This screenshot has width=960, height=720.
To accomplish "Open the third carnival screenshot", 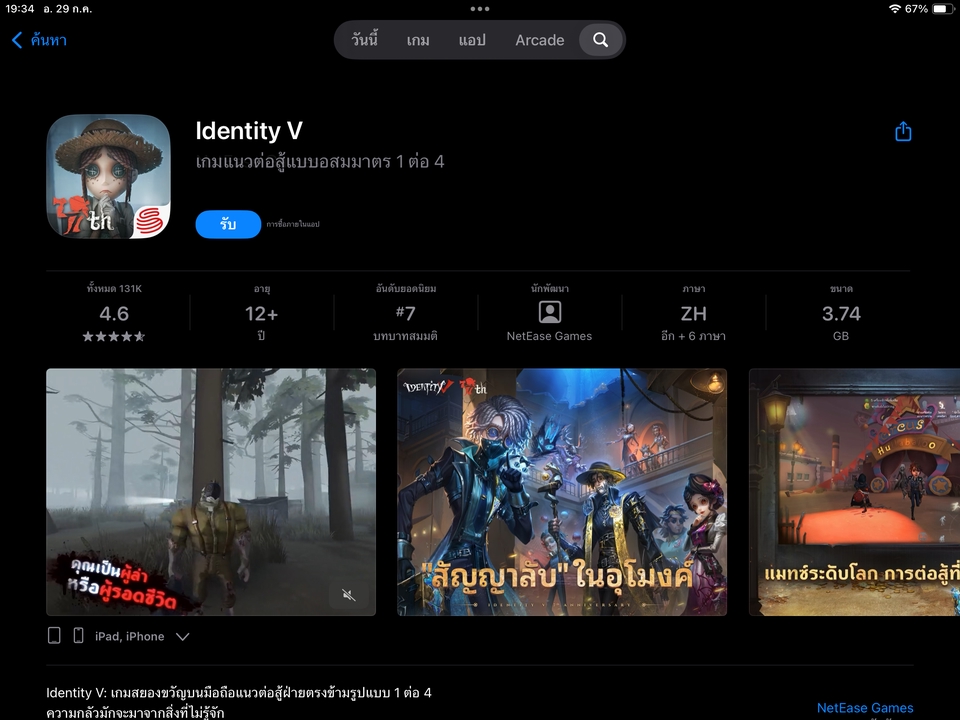I will pos(854,491).
